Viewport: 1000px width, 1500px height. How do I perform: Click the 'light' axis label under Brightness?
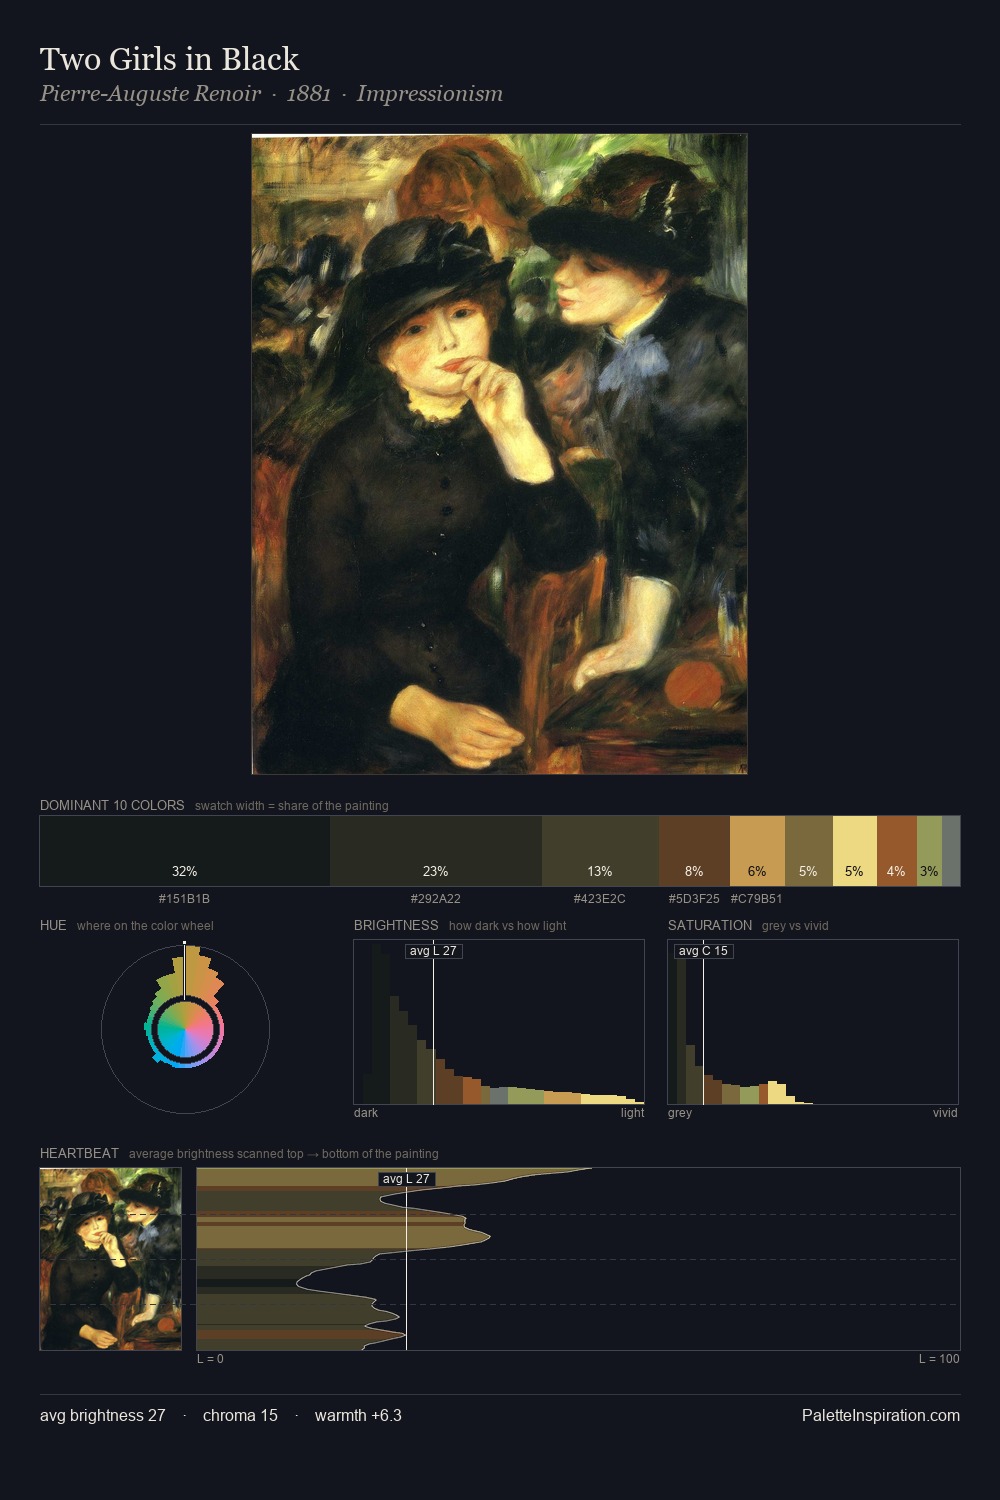coord(632,1113)
